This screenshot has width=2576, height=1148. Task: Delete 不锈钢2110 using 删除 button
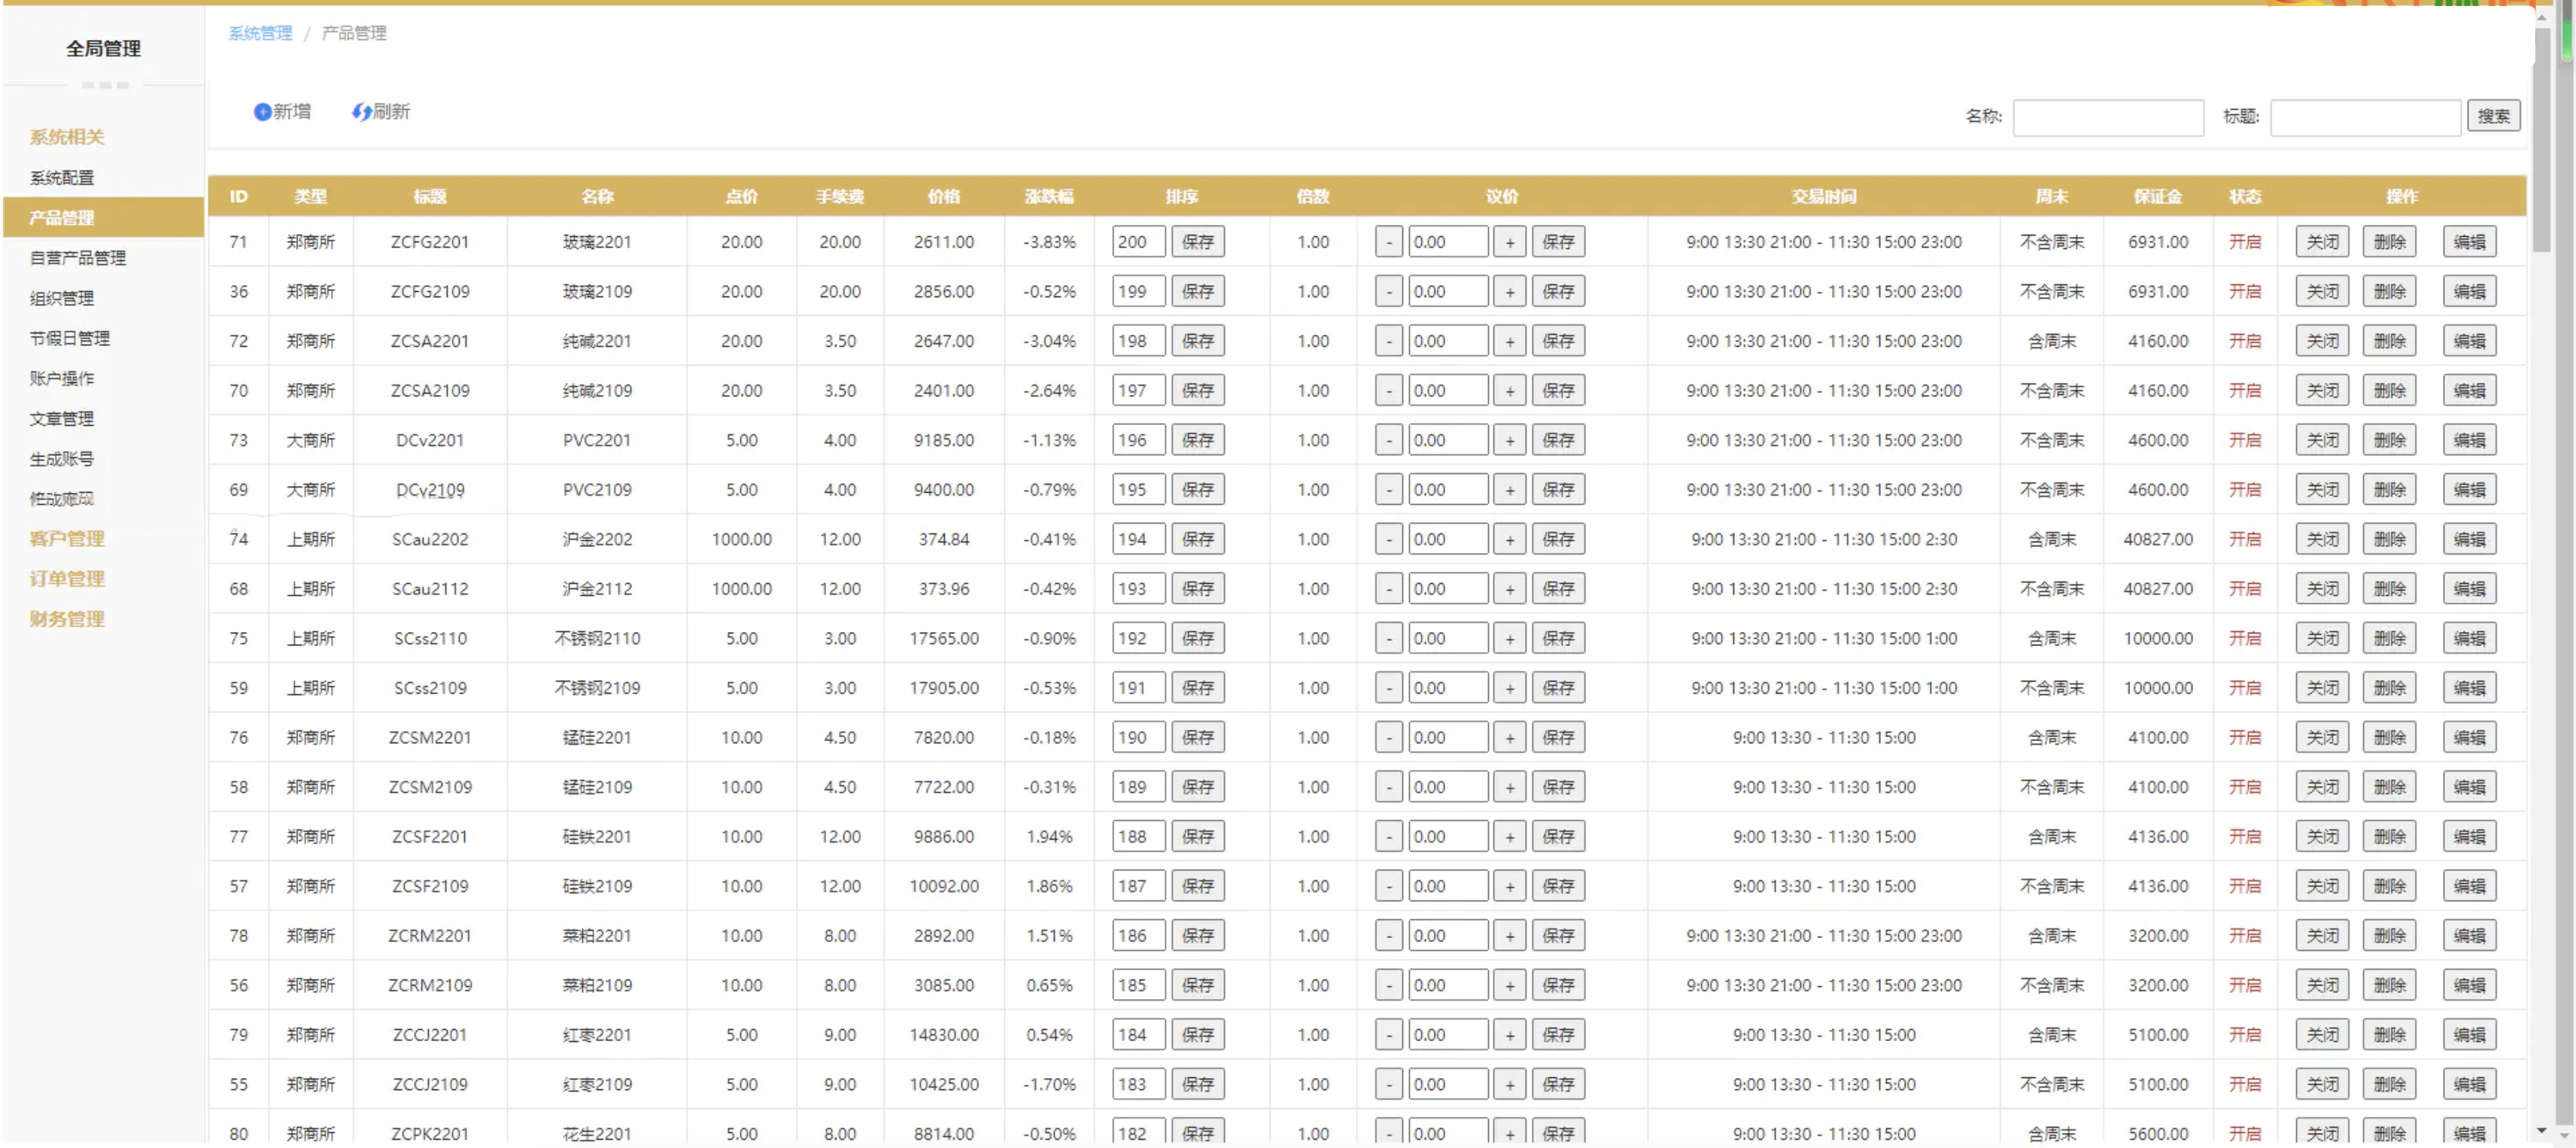(x=2389, y=638)
